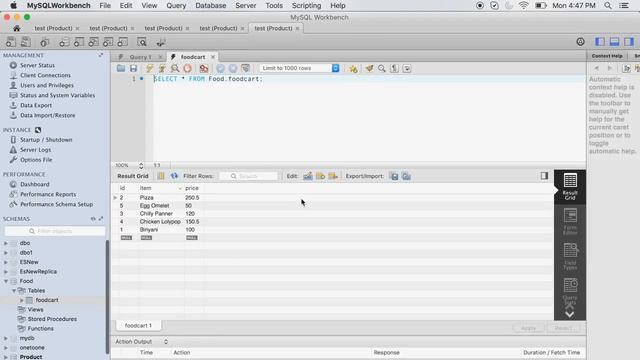Open the home screen icon
The height and width of the screenshot is (360, 640).
(x=16, y=29)
